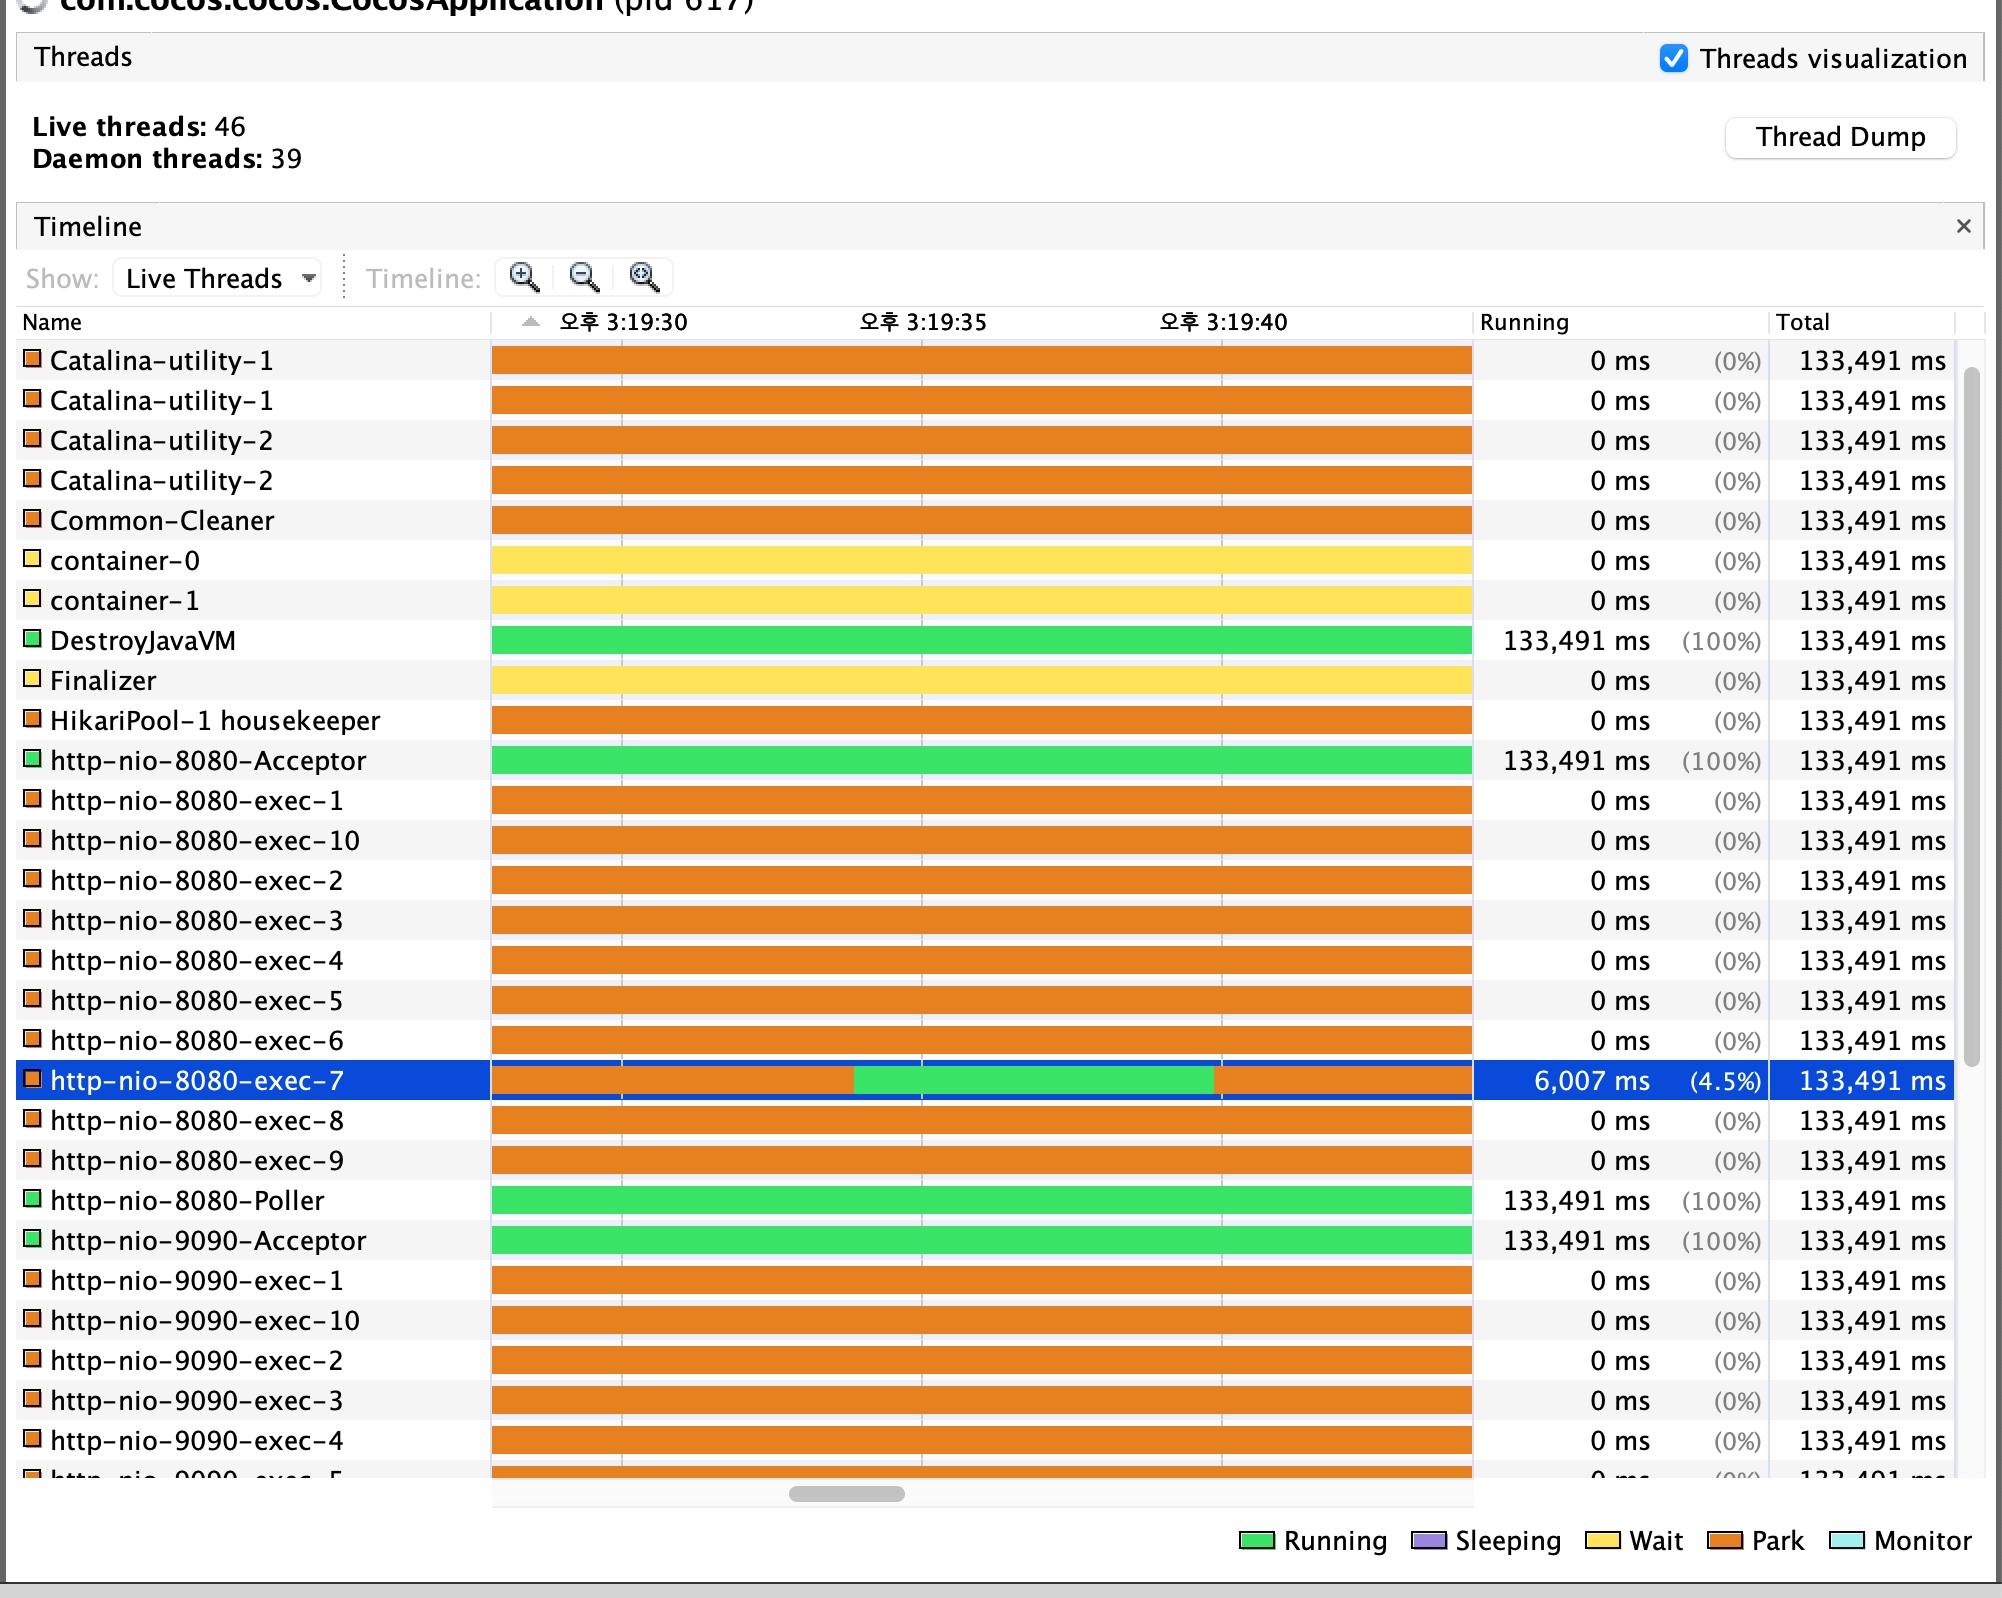The height and width of the screenshot is (1598, 2002).
Task: Sort by the Total column header
Action: [1802, 322]
